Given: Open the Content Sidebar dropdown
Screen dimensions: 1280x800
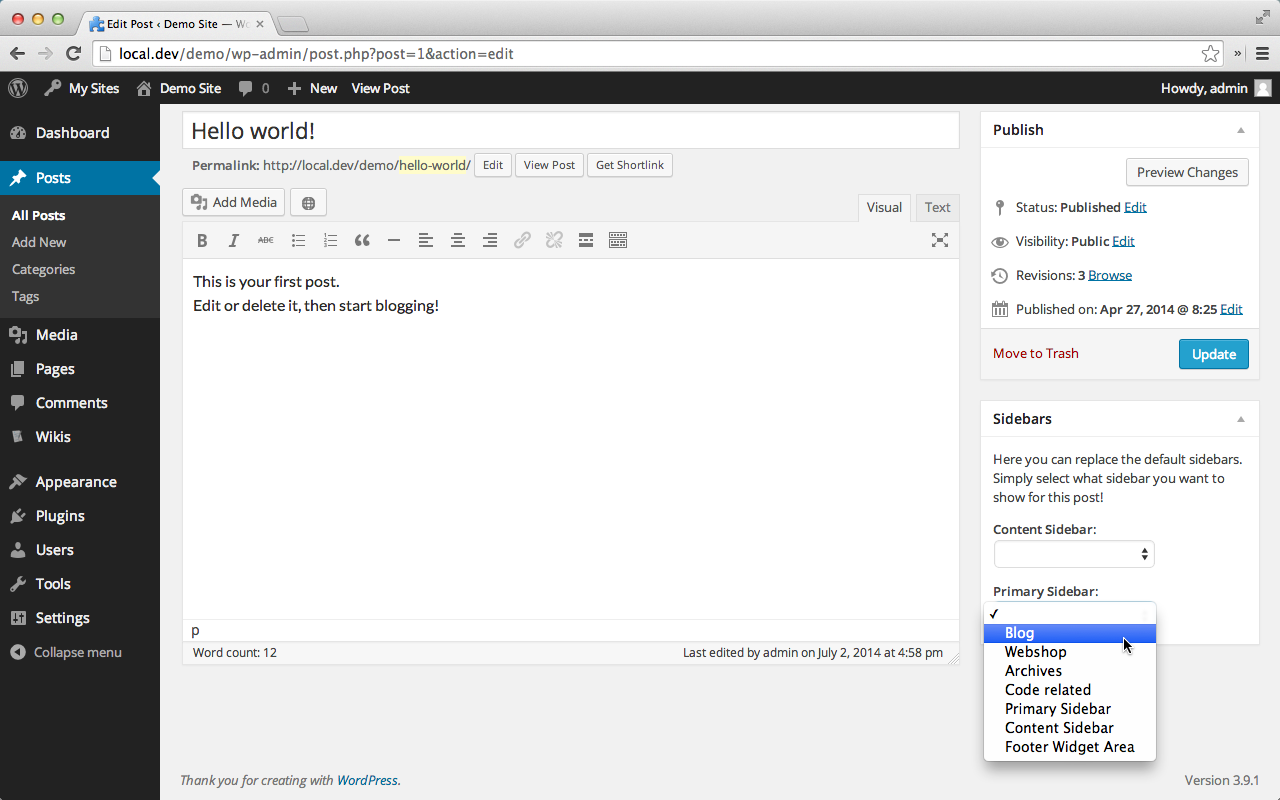Looking at the screenshot, I should pos(1074,554).
